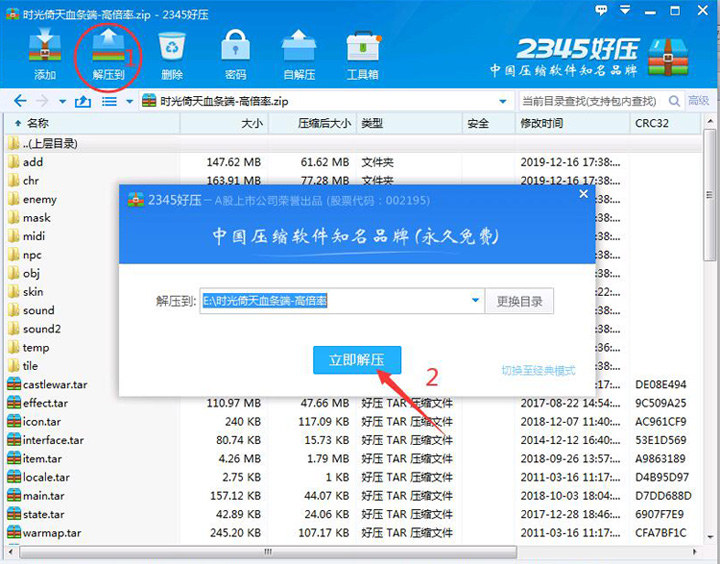This screenshot has width=720, height=564.
Task: Close the 2345好压 extract dialog
Action: (584, 194)
